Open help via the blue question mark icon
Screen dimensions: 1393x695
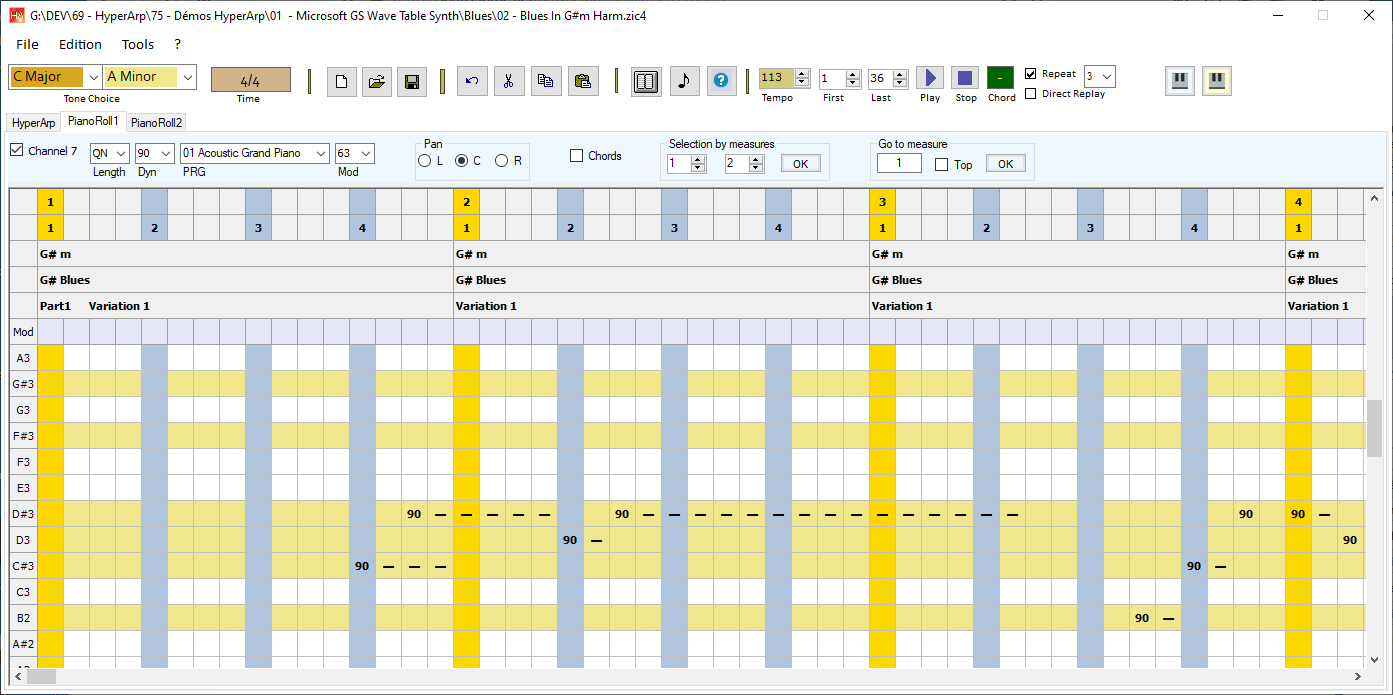(722, 81)
